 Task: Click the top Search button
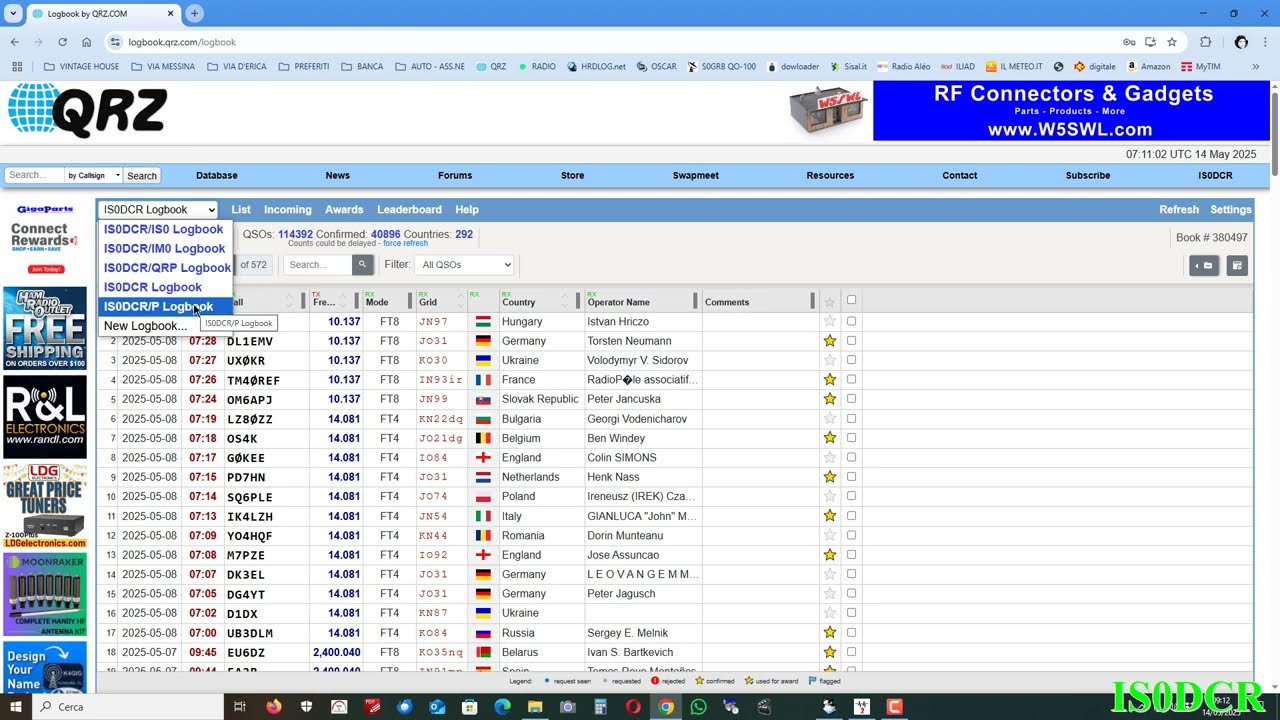click(142, 175)
